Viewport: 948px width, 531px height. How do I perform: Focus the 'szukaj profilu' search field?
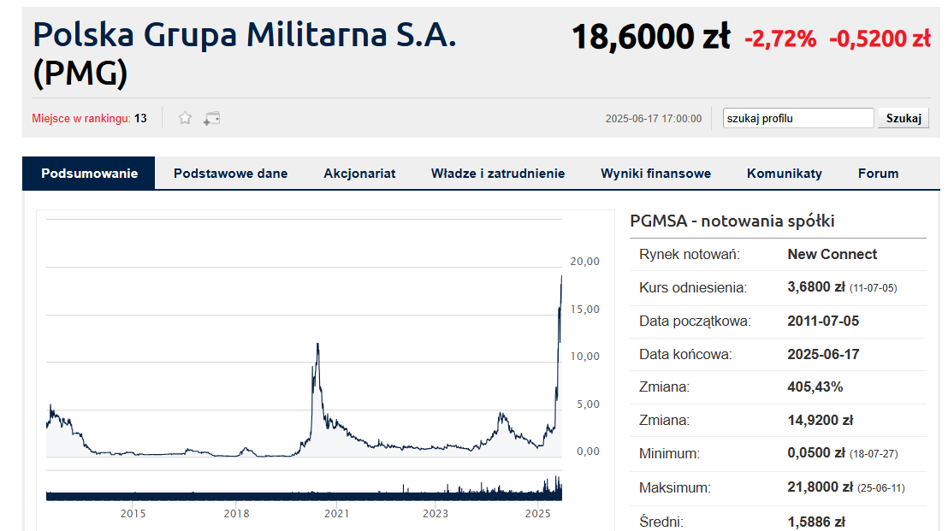pos(798,118)
